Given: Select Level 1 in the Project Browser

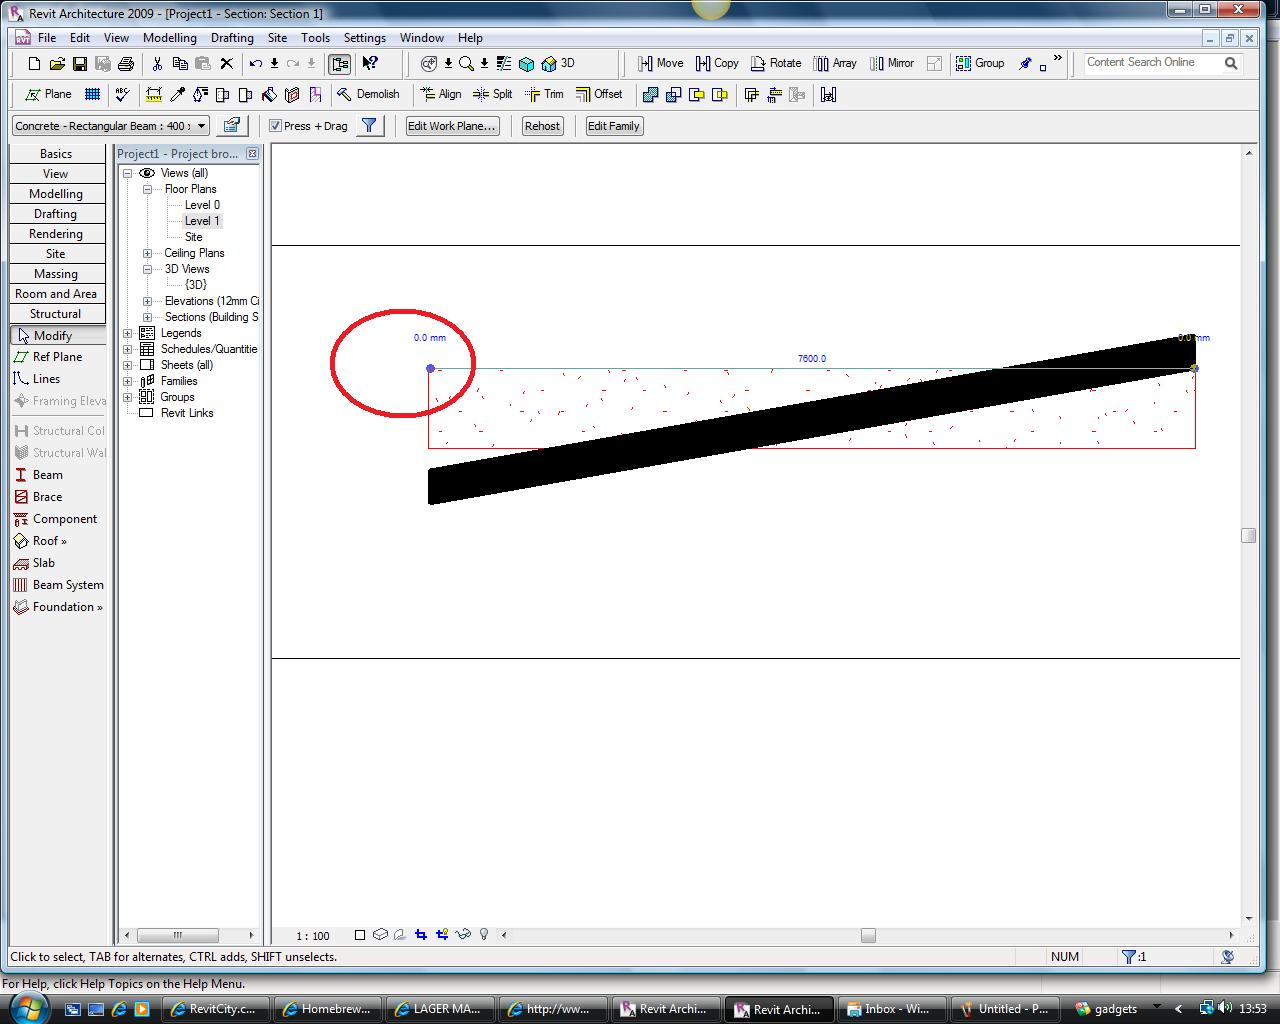Looking at the screenshot, I should coord(202,221).
